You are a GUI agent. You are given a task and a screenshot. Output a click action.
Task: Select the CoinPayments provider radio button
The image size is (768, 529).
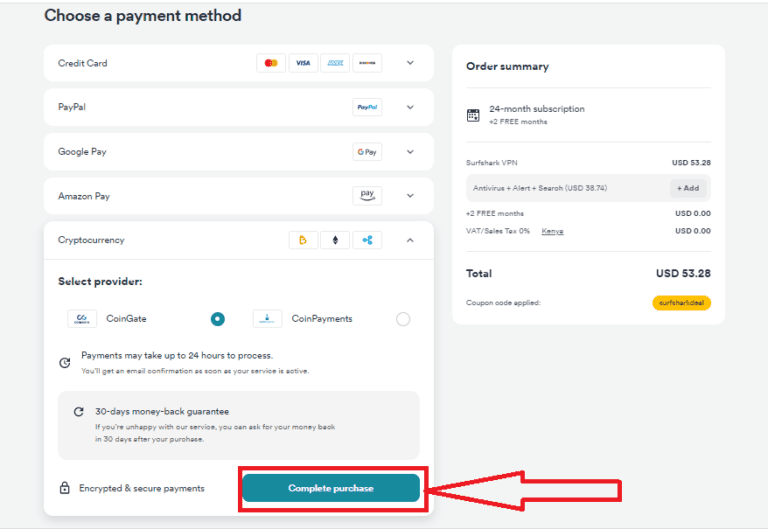tap(403, 319)
